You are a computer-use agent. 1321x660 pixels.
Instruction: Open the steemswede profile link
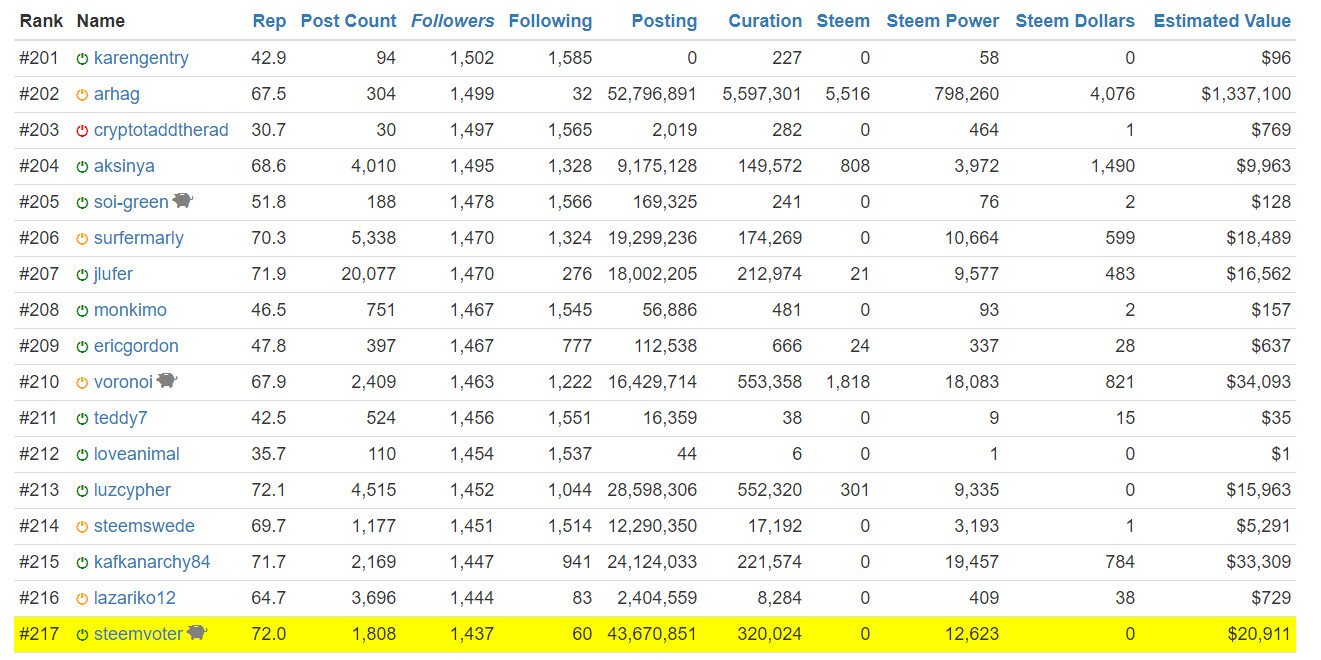point(144,526)
